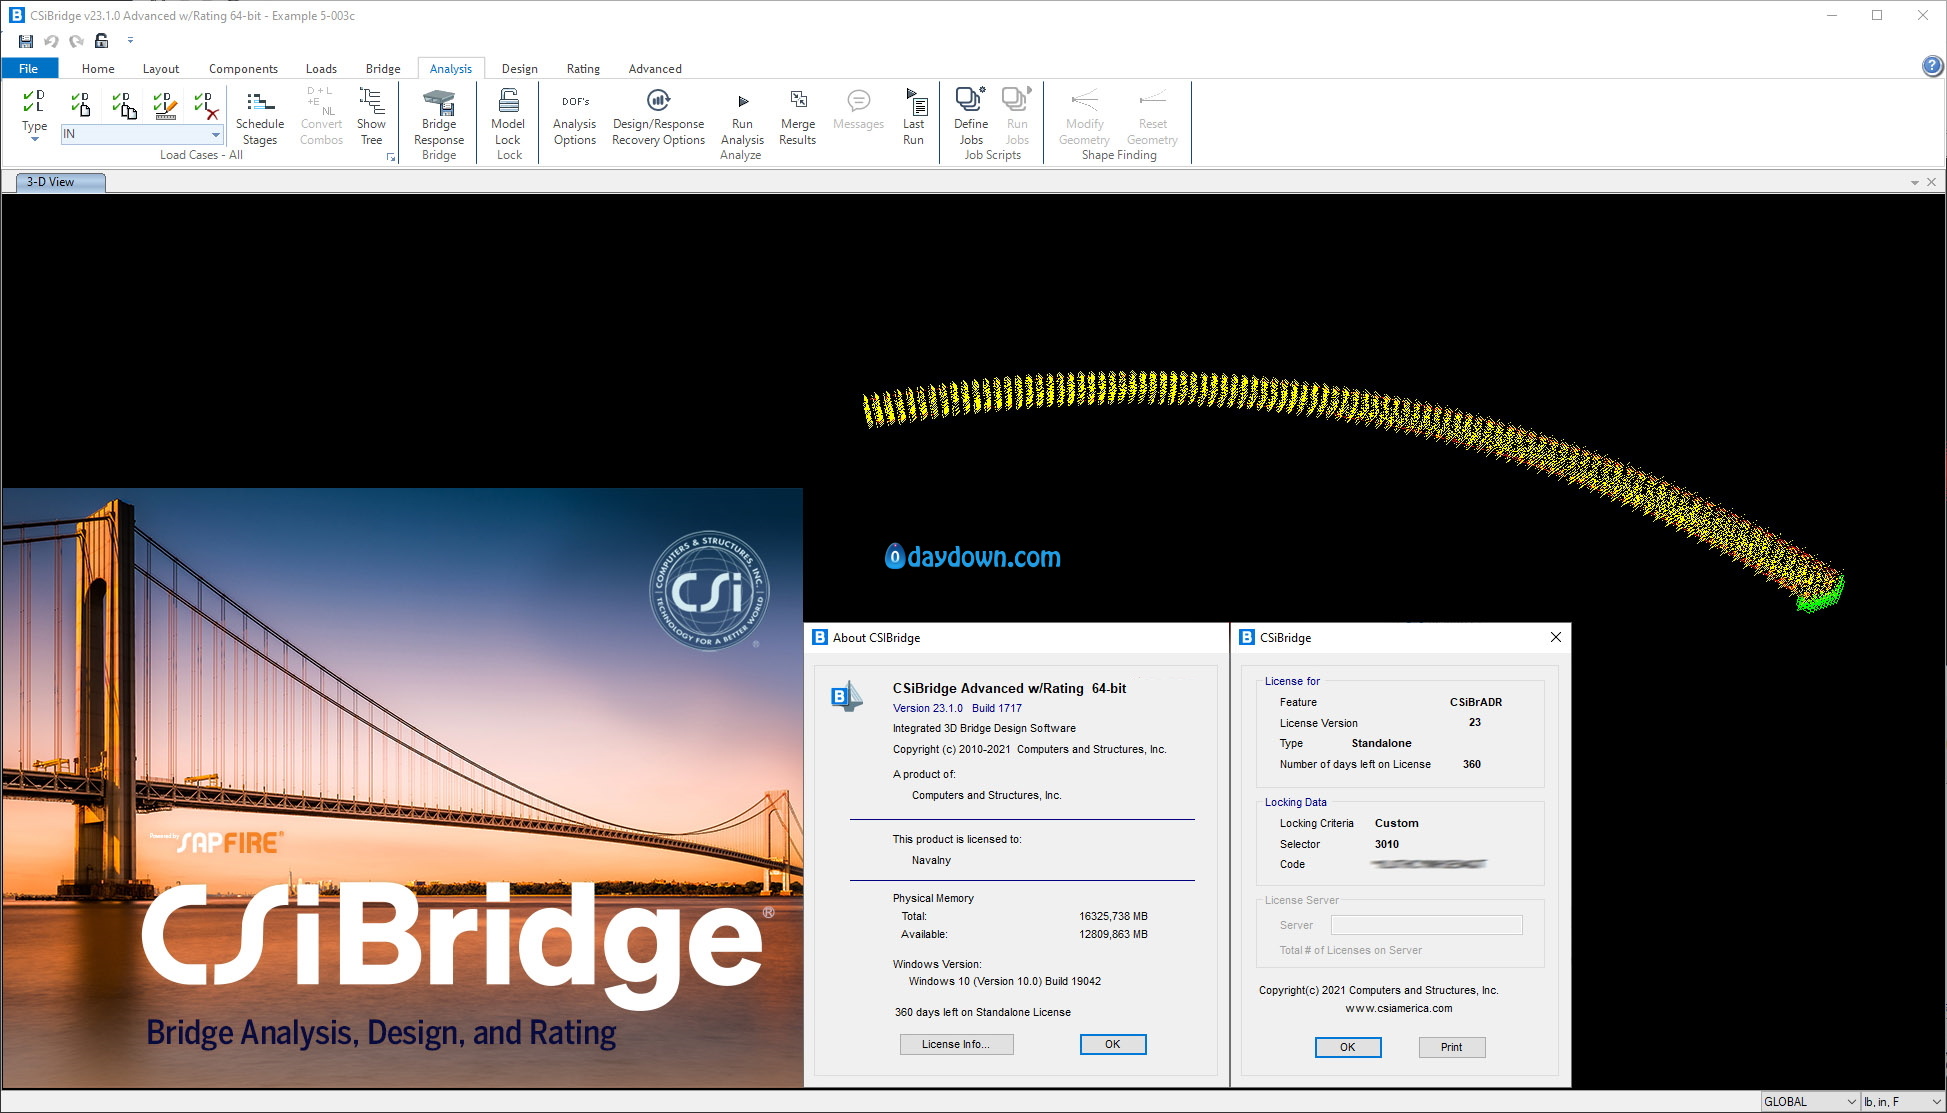Click the disabled Server input field

pos(1426,925)
